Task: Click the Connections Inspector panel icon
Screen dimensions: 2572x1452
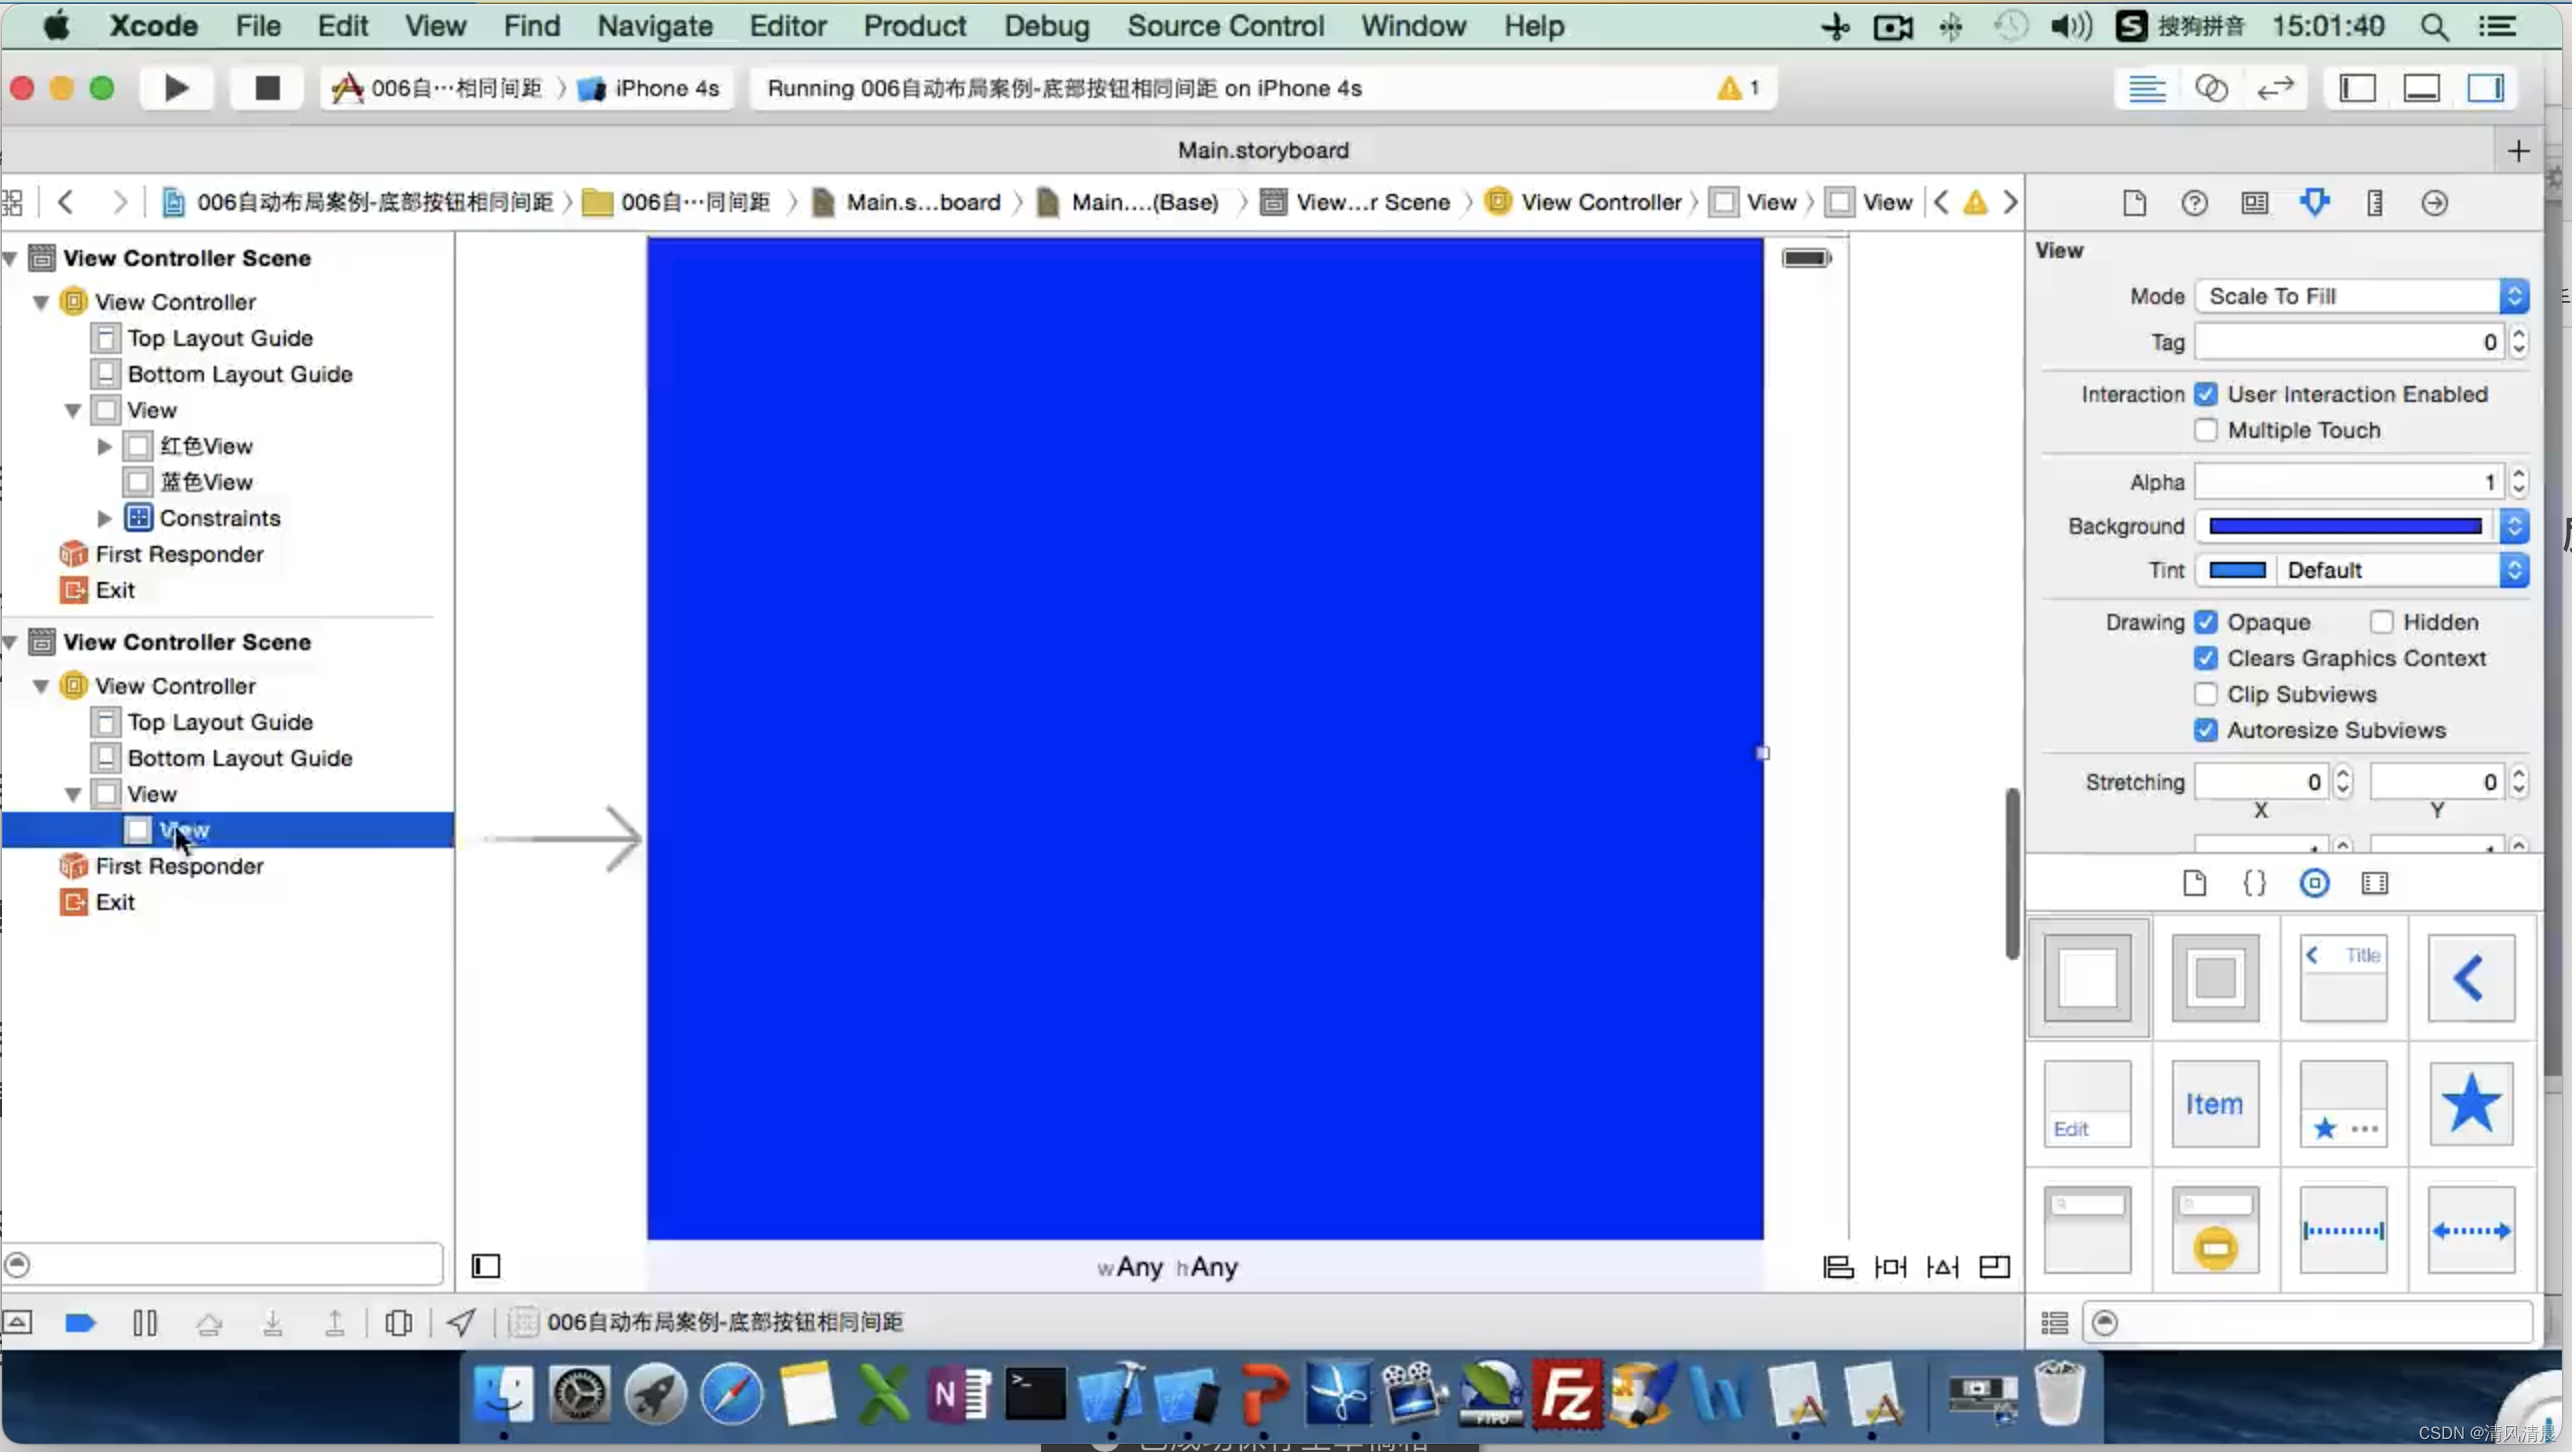Action: [x=2434, y=201]
